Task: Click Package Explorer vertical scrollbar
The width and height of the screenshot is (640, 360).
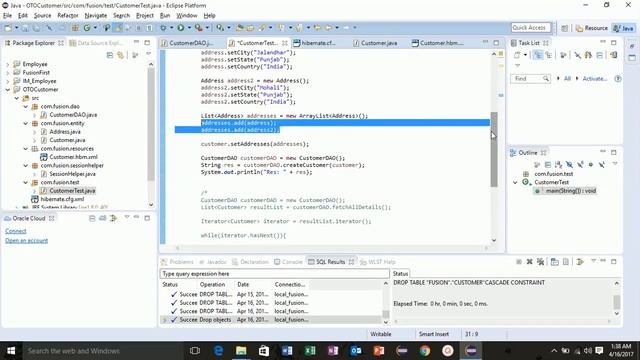Action: coord(151,124)
